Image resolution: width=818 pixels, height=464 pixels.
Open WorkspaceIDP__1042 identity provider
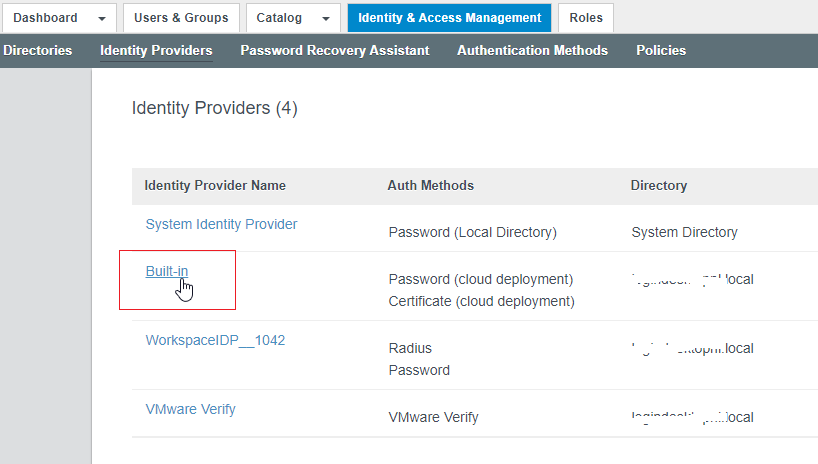(215, 340)
